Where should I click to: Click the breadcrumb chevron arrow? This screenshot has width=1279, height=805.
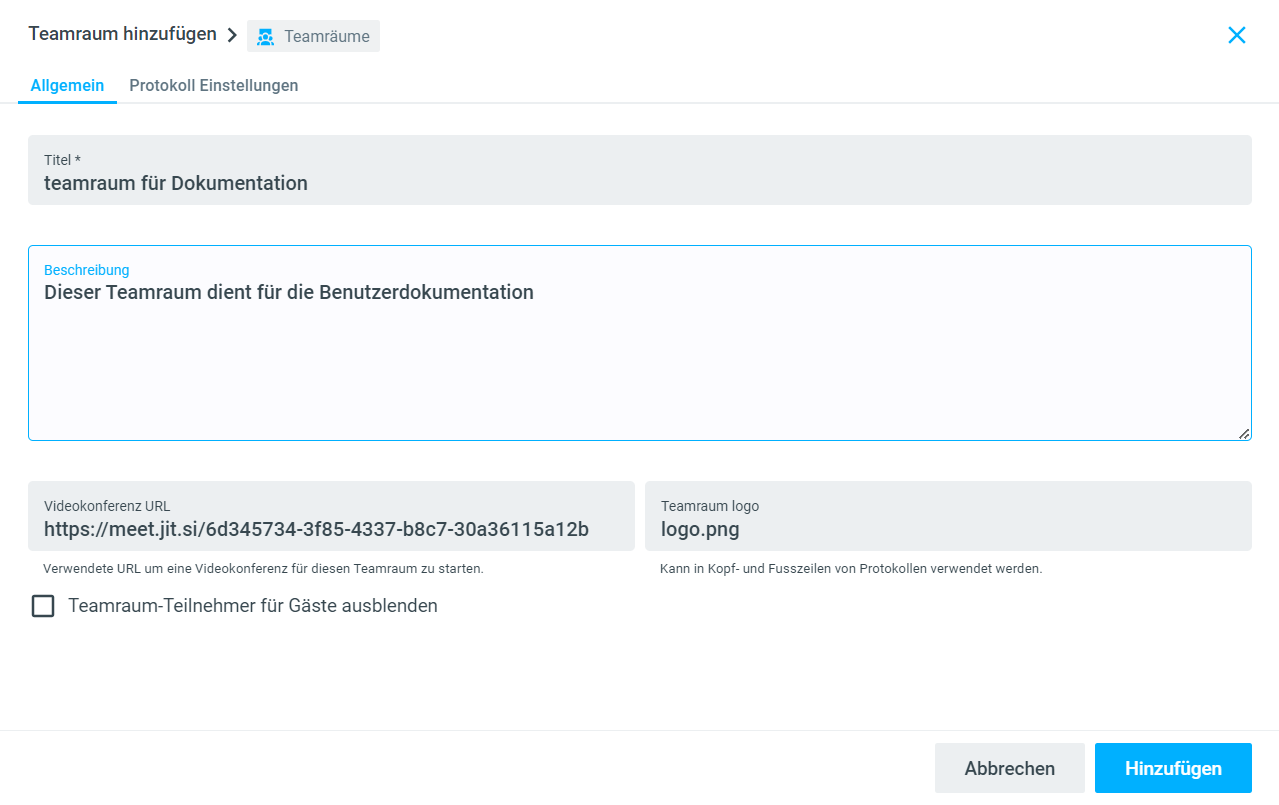(x=232, y=35)
